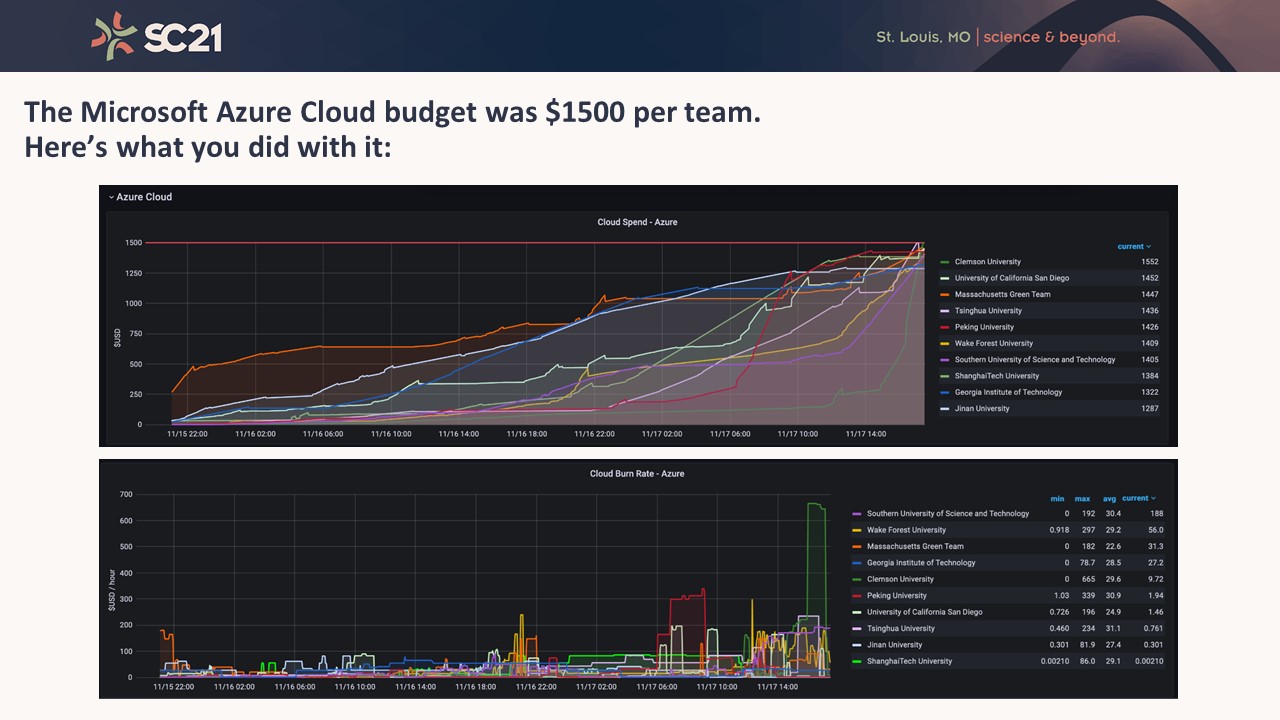Click Jinan University's value 1287

click(x=1150, y=408)
